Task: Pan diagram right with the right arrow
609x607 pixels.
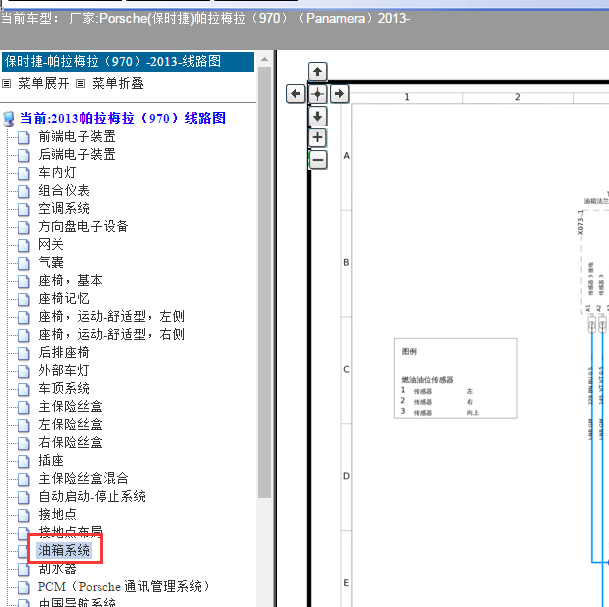Action: coord(339,94)
